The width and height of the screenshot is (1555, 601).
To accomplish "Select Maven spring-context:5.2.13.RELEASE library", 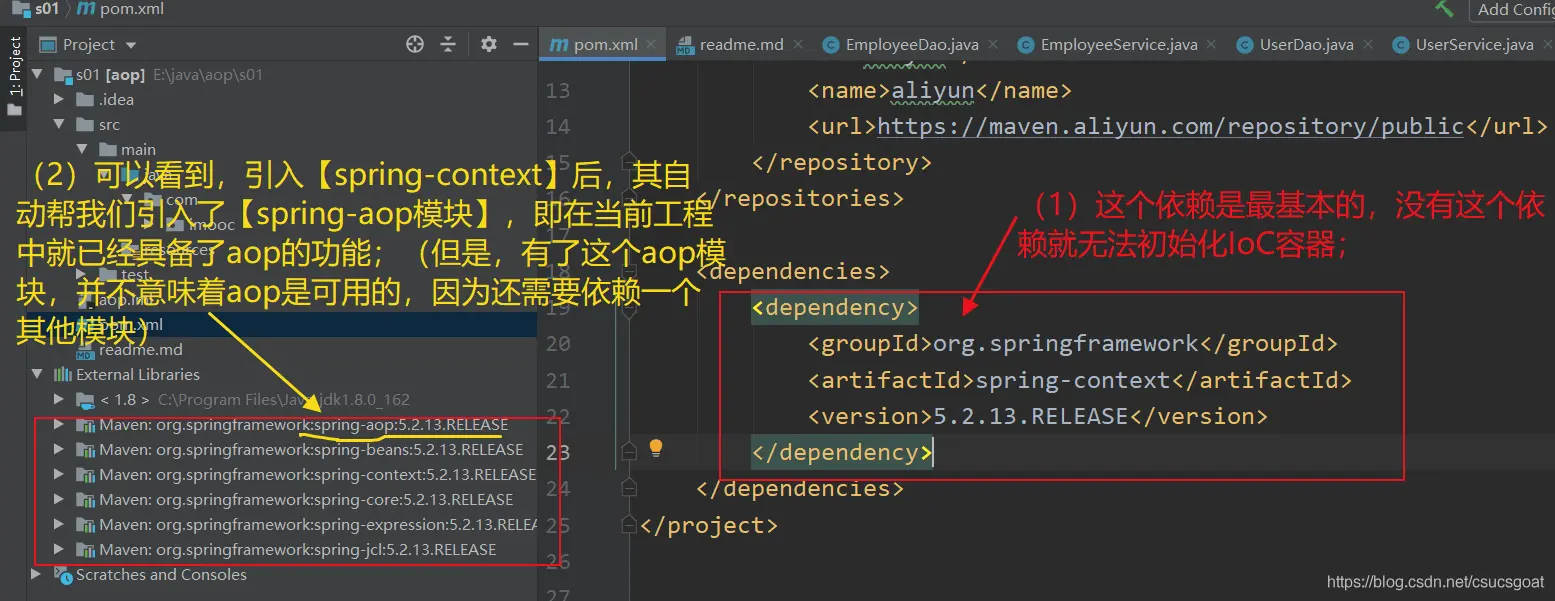I will click(317, 475).
